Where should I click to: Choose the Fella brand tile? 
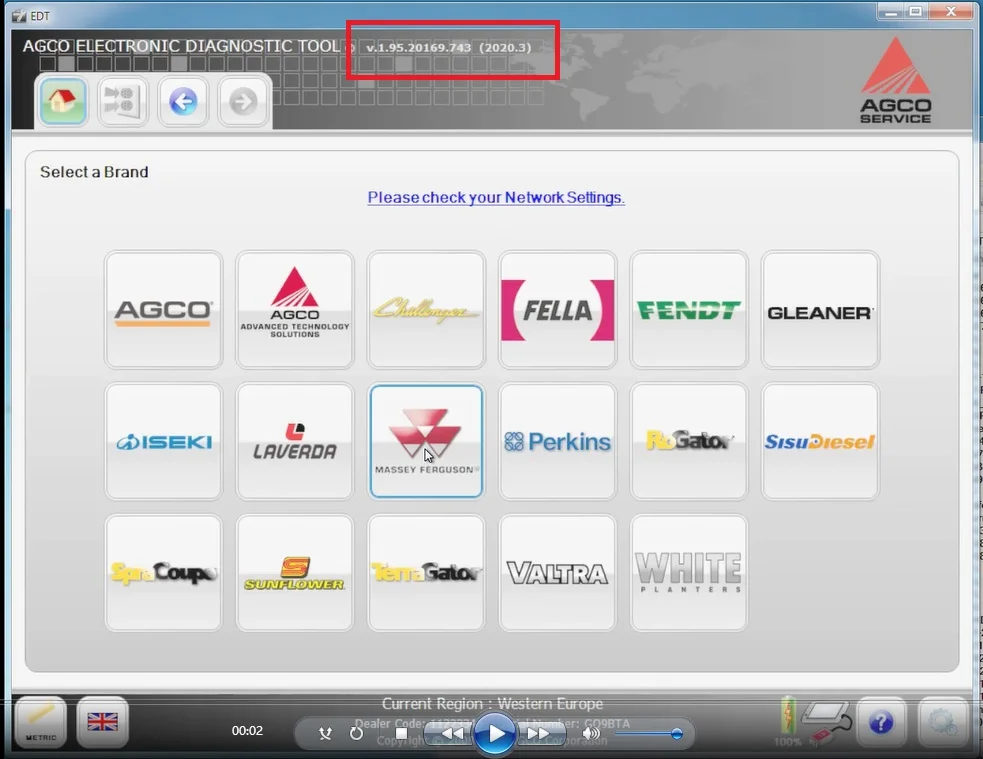pos(557,310)
